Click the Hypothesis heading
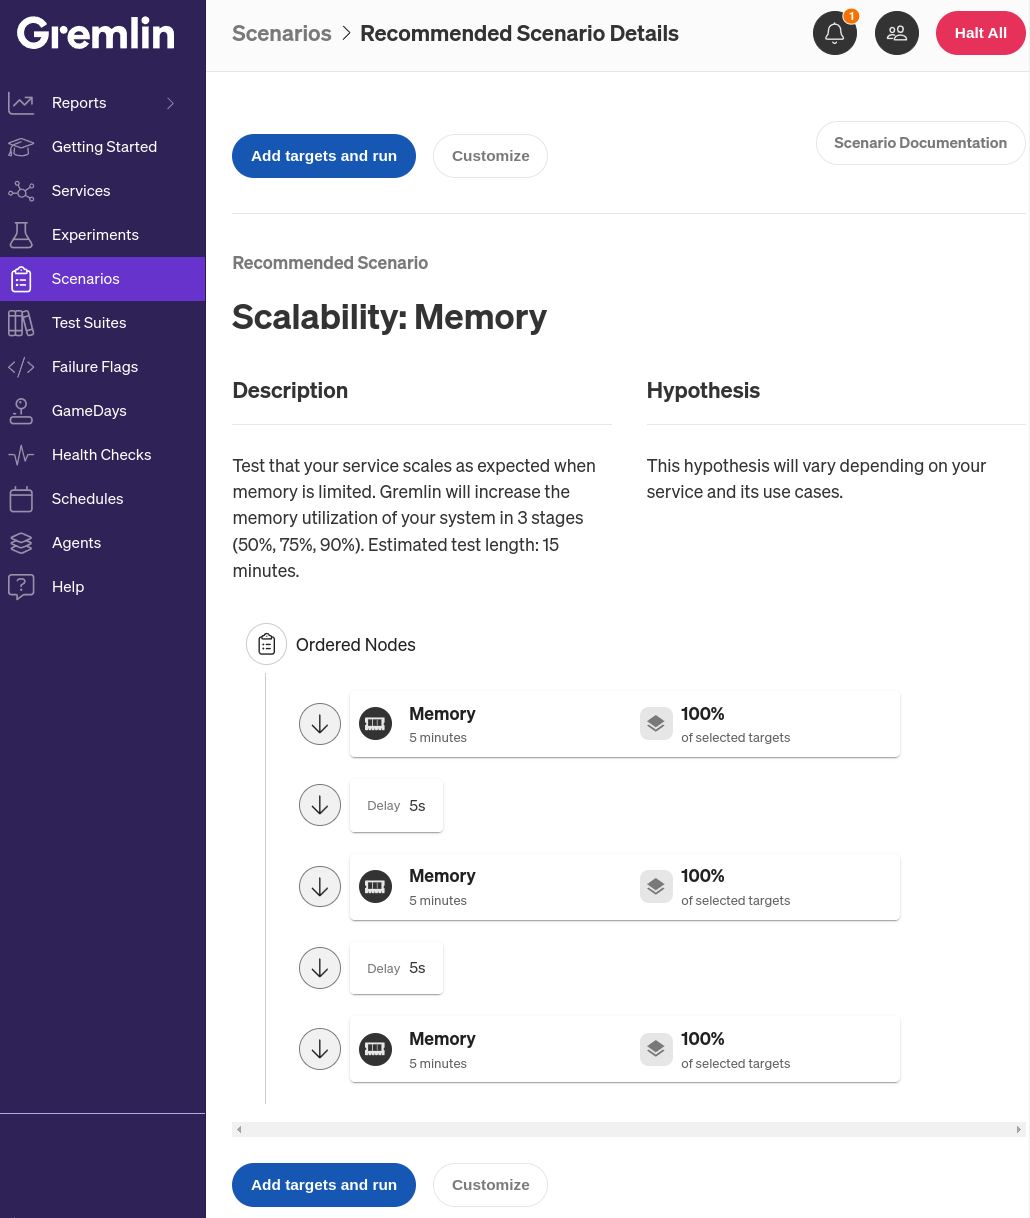1030x1218 pixels. click(703, 391)
